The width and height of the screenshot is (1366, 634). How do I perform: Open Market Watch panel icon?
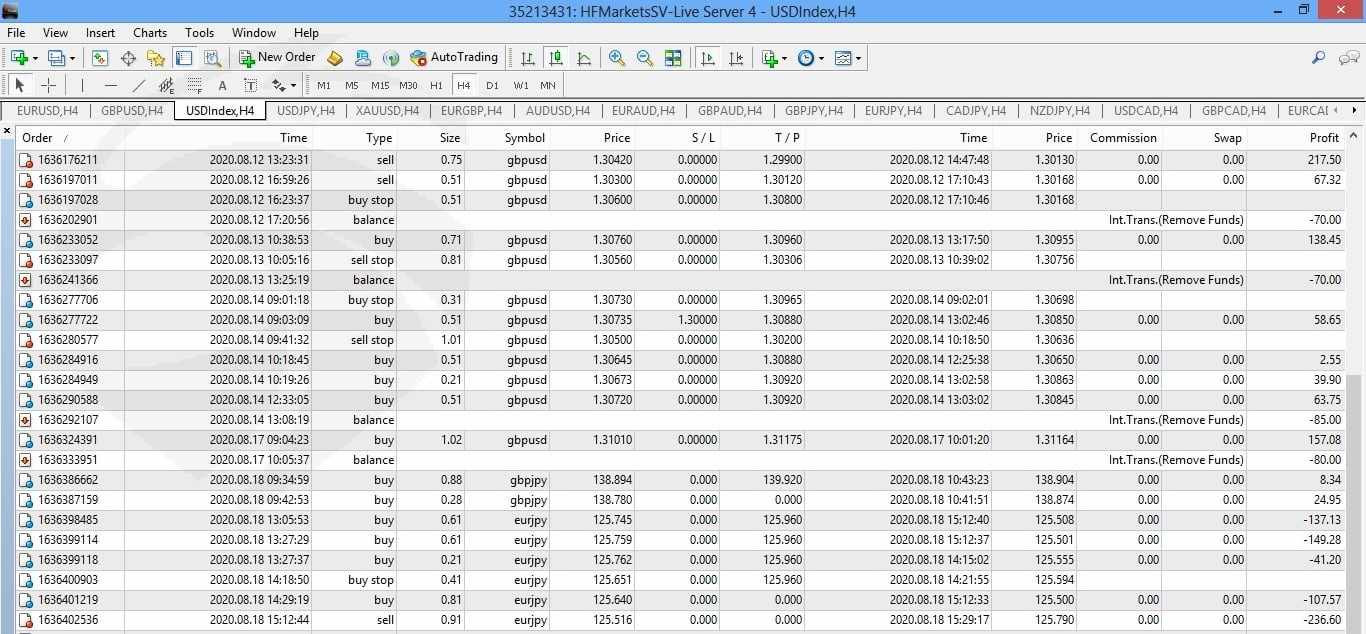click(x=100, y=58)
